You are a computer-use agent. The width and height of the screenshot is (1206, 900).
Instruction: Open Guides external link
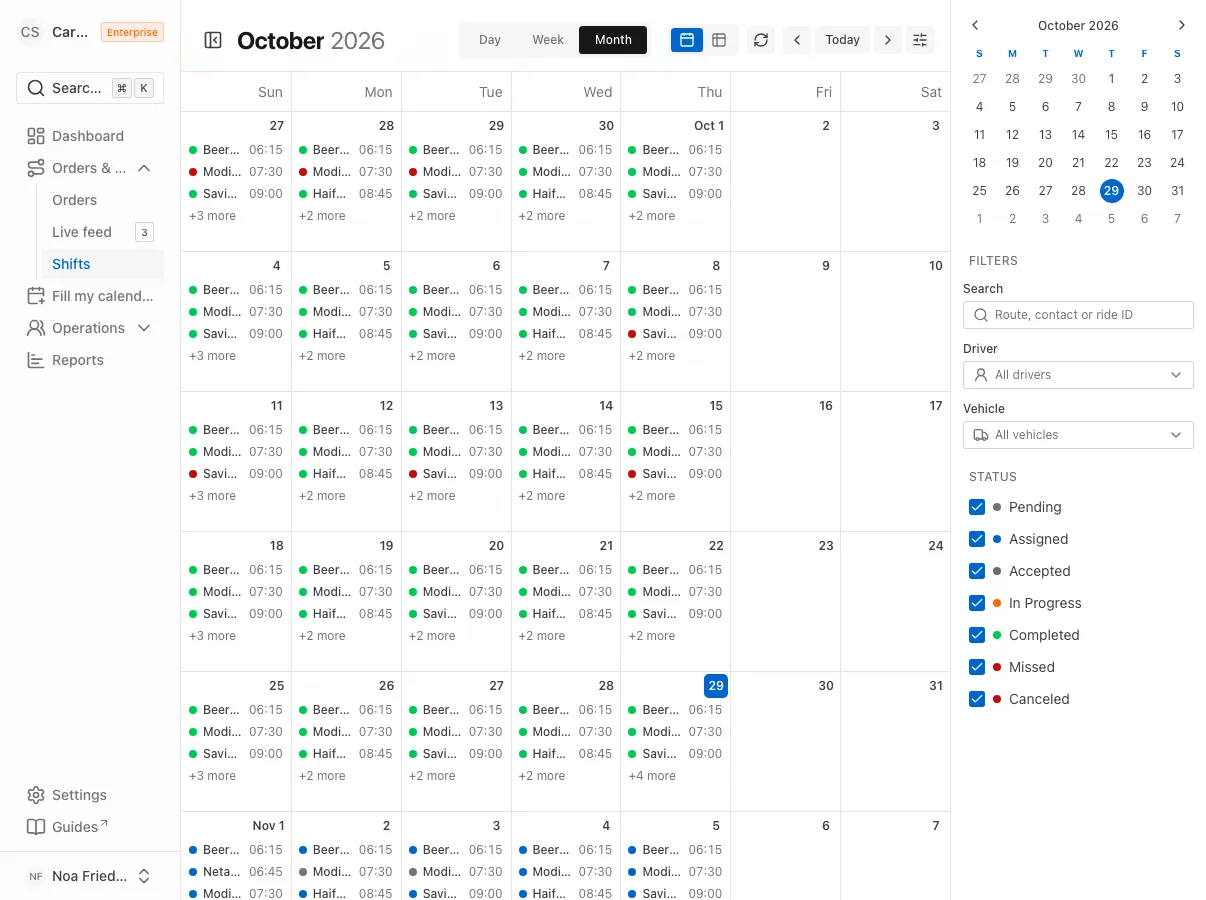point(90,827)
